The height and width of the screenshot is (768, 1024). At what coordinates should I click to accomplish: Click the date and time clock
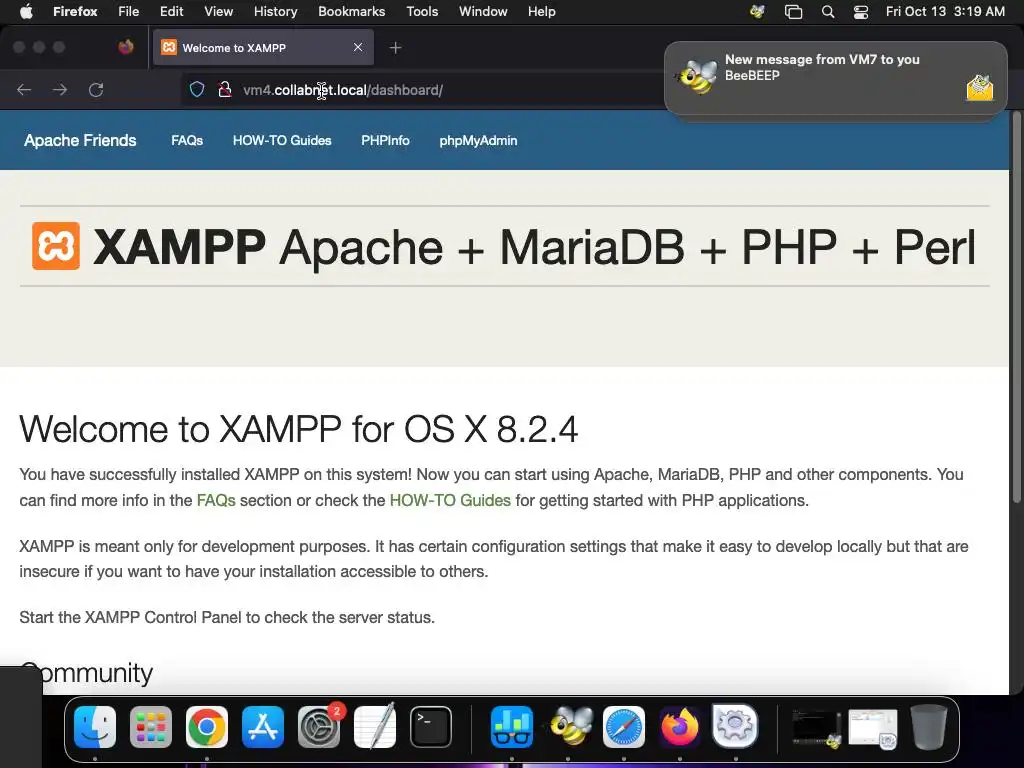[945, 11]
